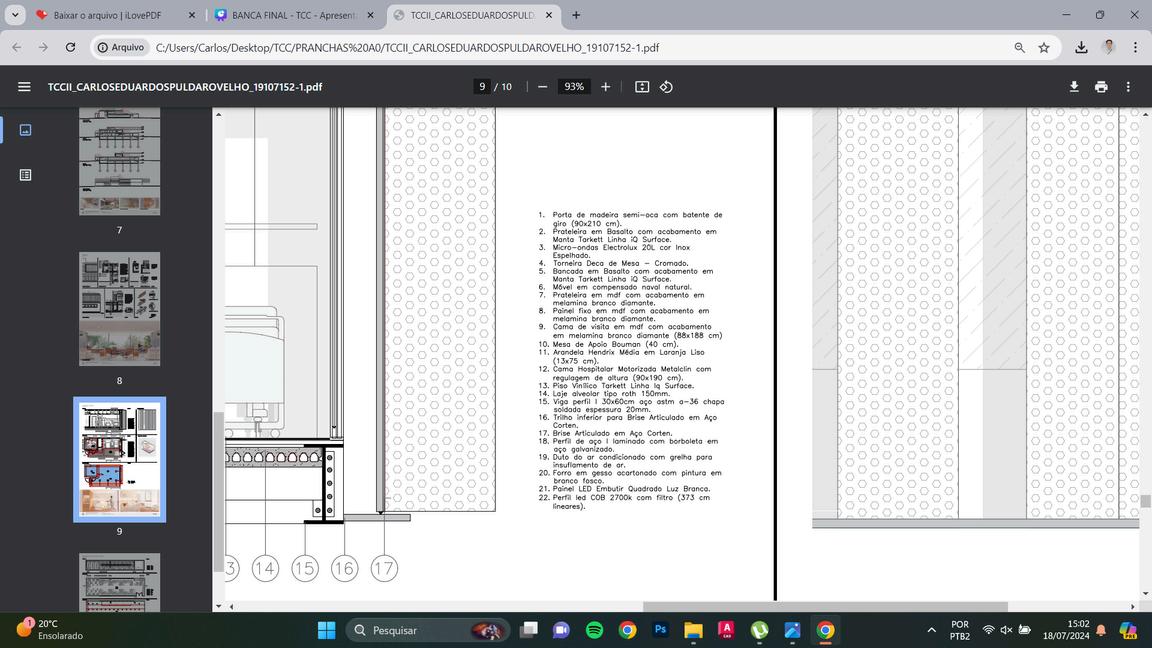This screenshot has height=648, width=1152.
Task: Zoom out the PDF
Action: 542,87
